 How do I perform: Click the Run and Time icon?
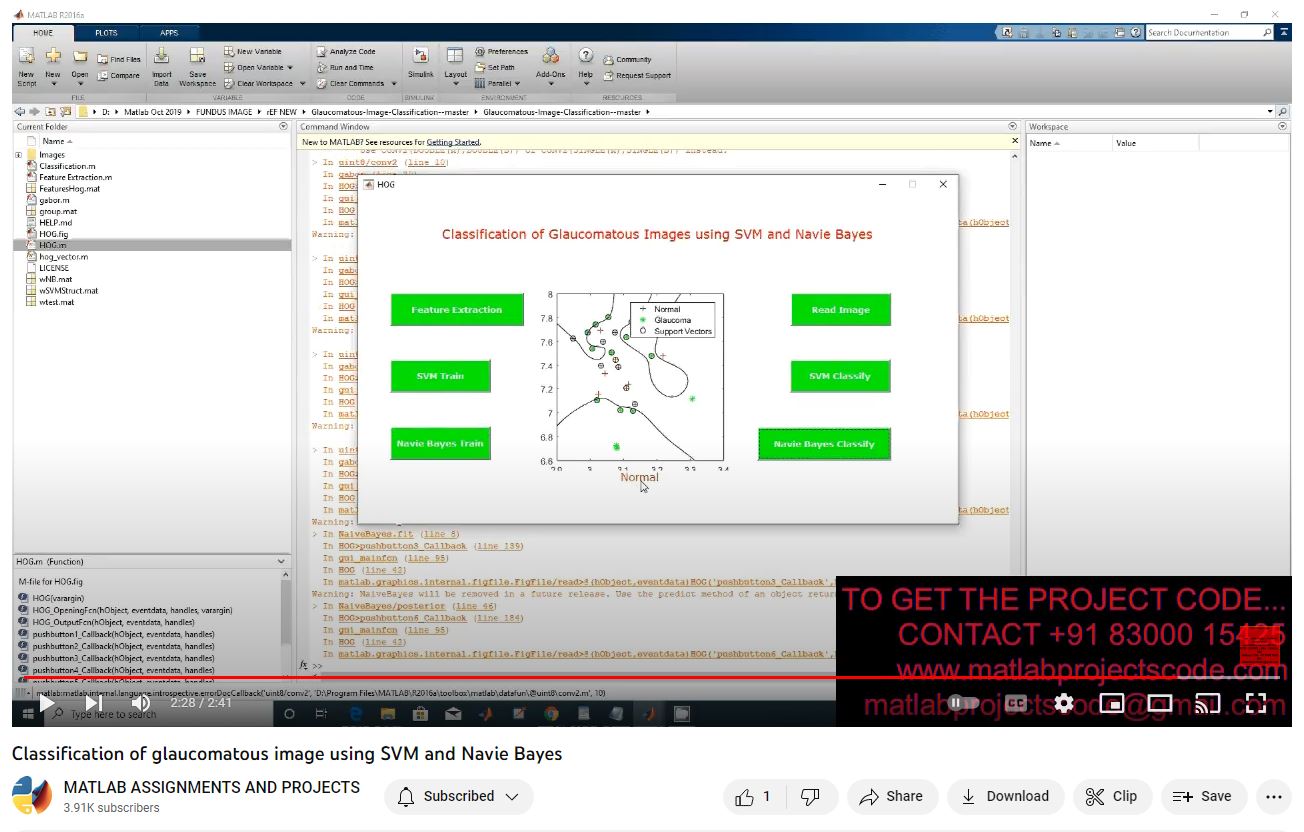point(321,67)
